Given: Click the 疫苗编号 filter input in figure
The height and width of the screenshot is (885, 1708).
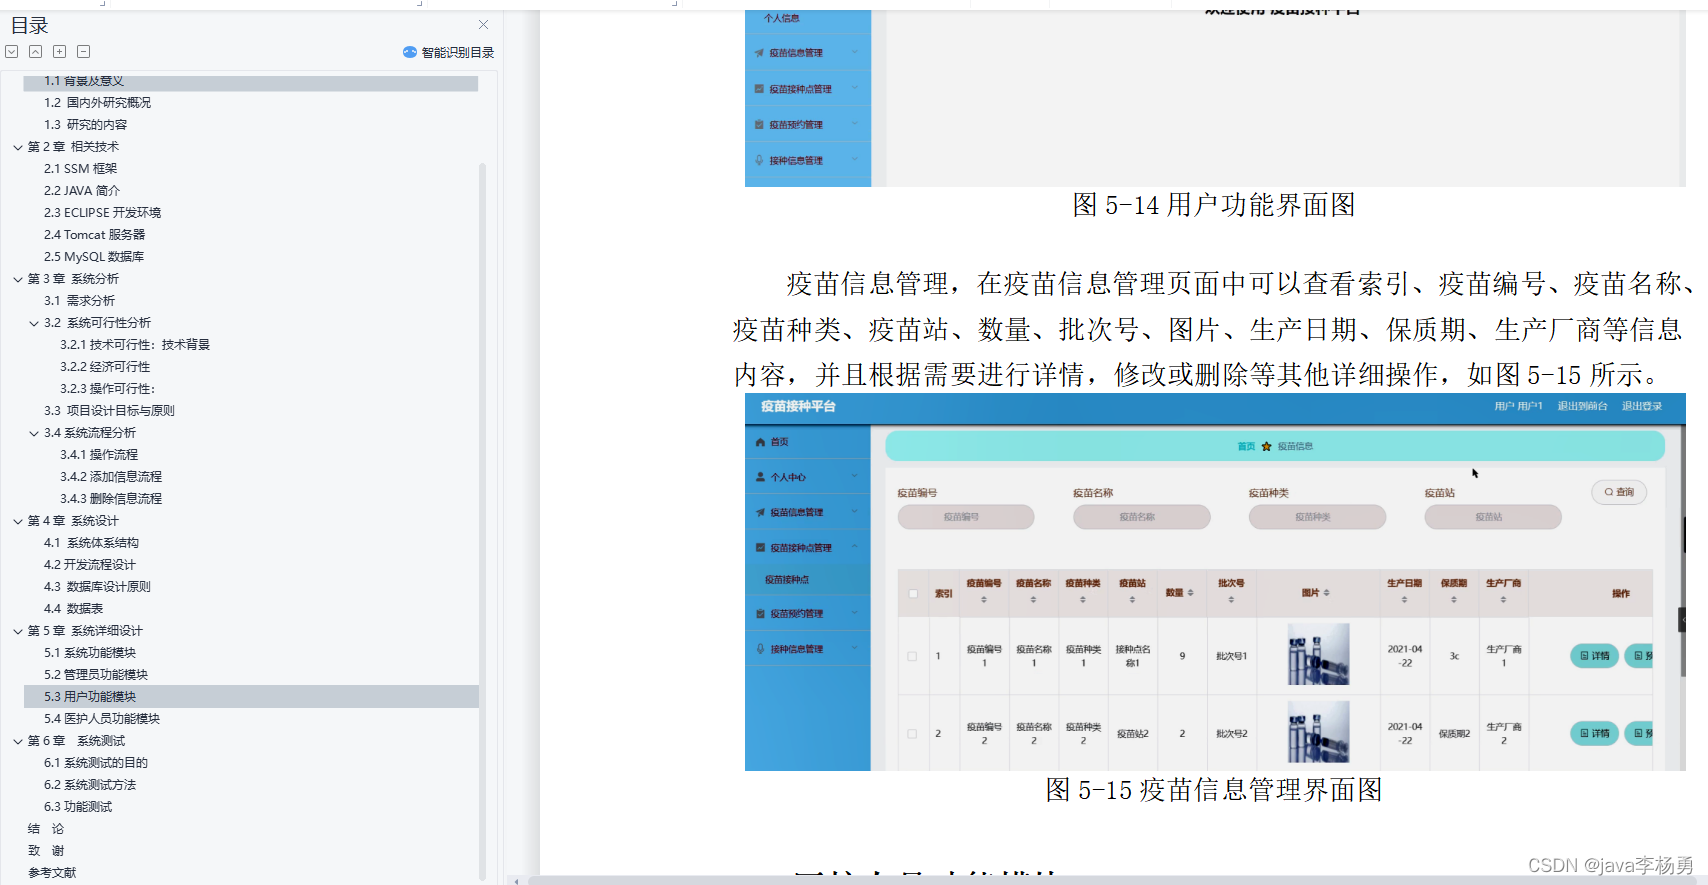Looking at the screenshot, I should point(966,517).
